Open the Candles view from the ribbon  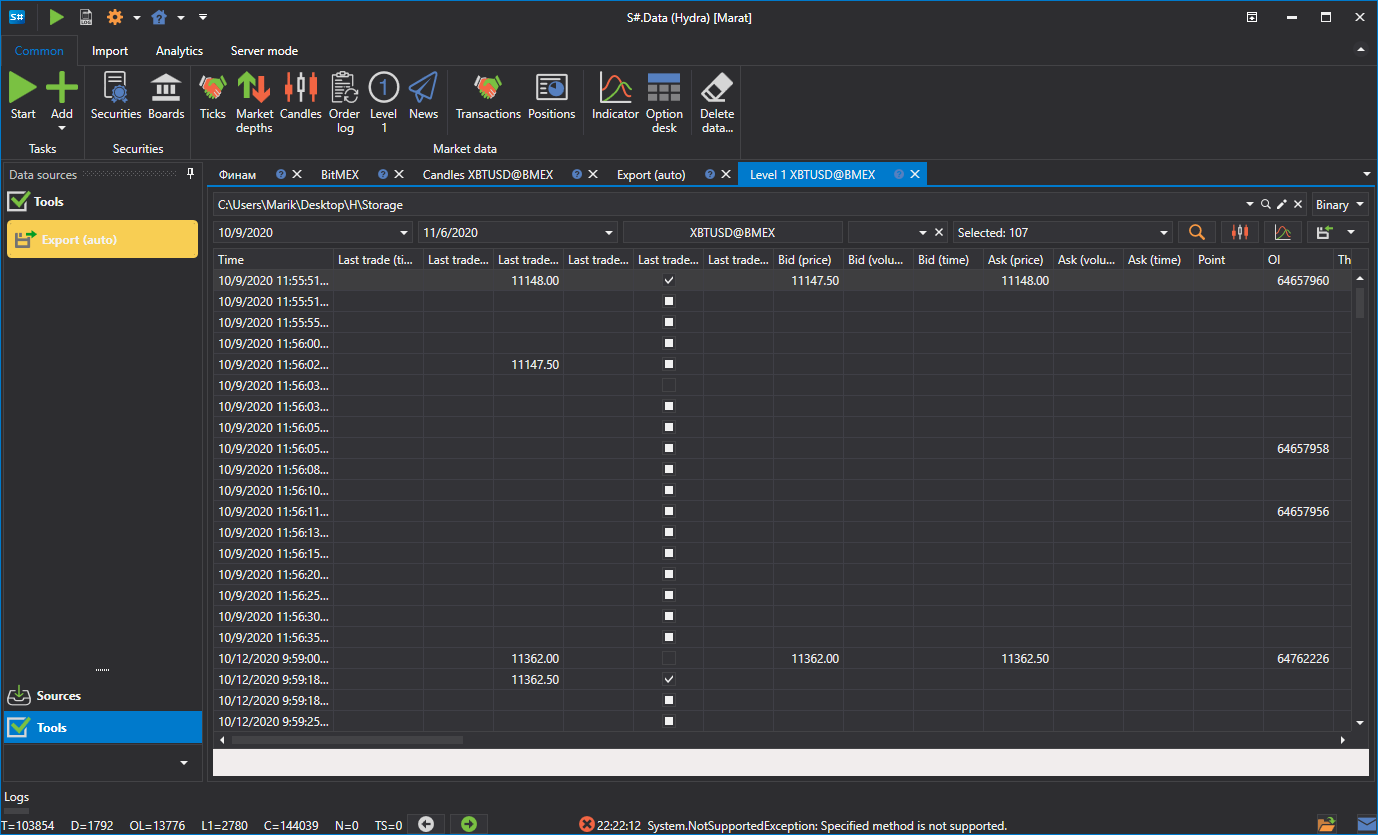click(300, 97)
